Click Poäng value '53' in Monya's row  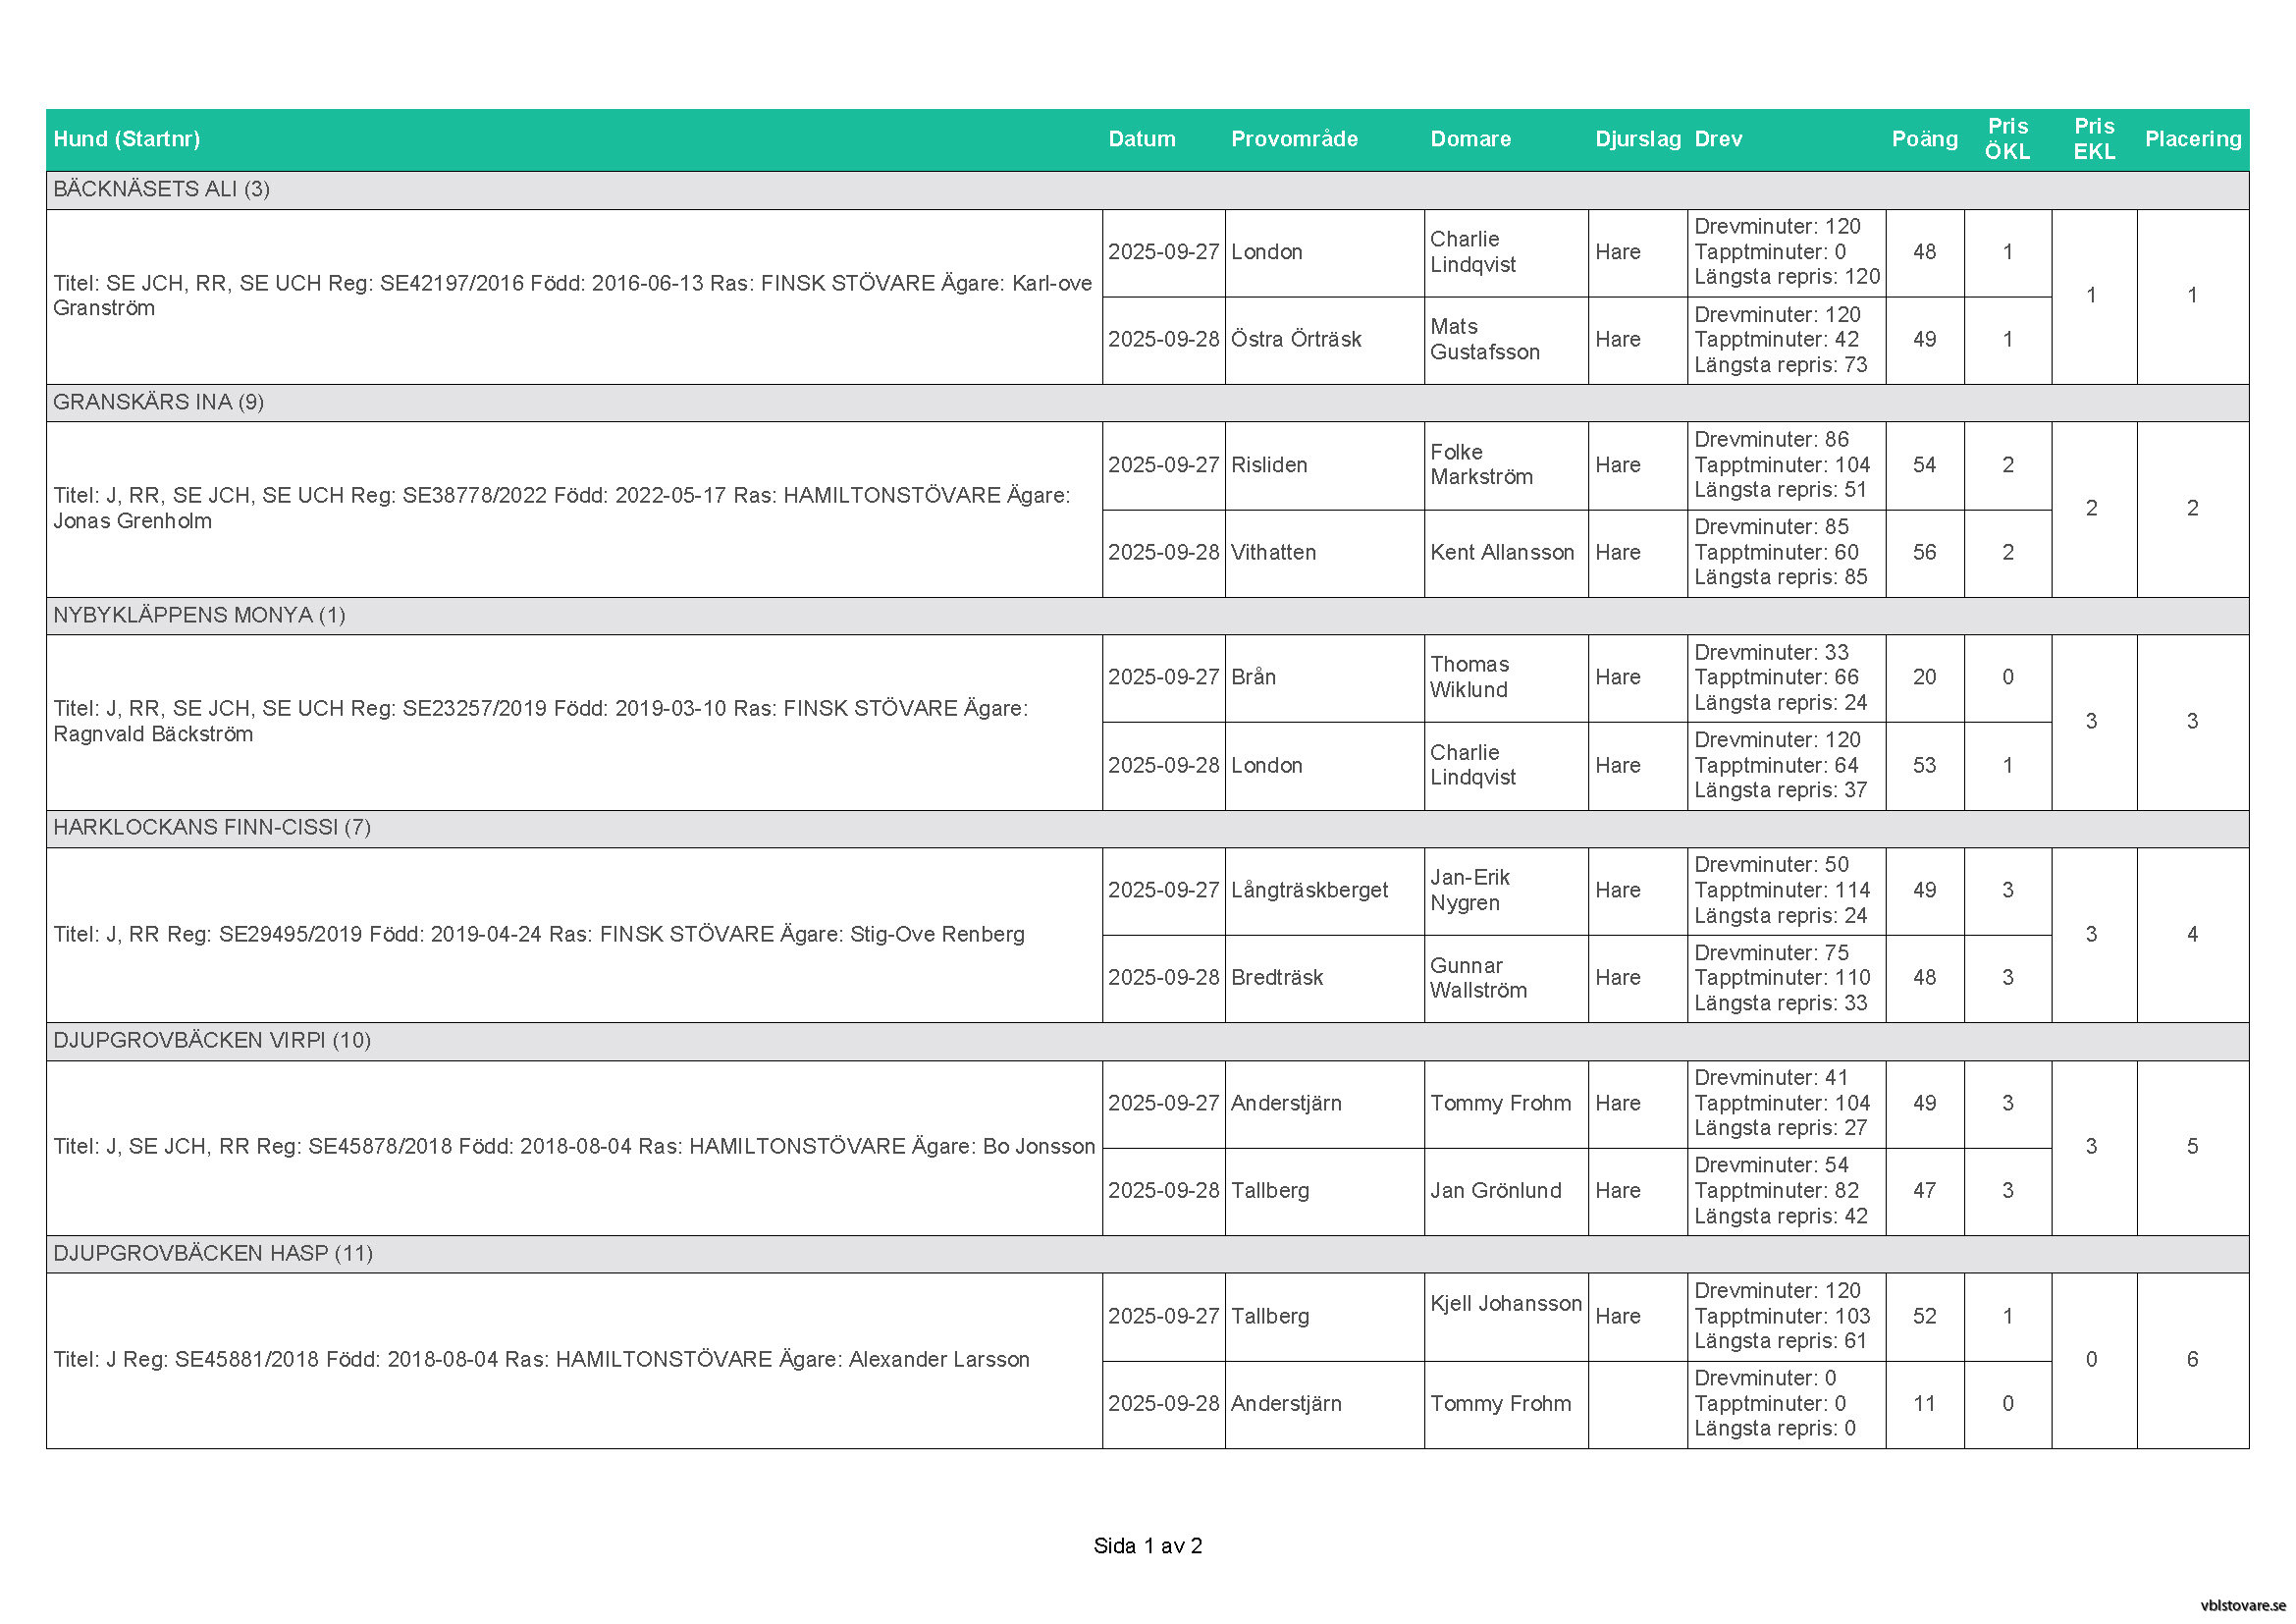pyautogui.click(x=1924, y=766)
